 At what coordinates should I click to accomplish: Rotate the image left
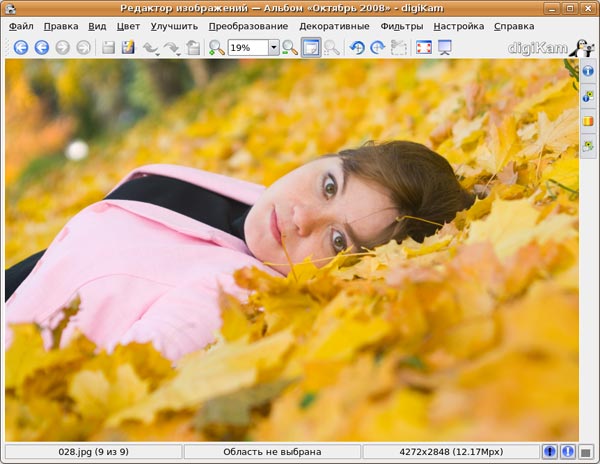(356, 47)
